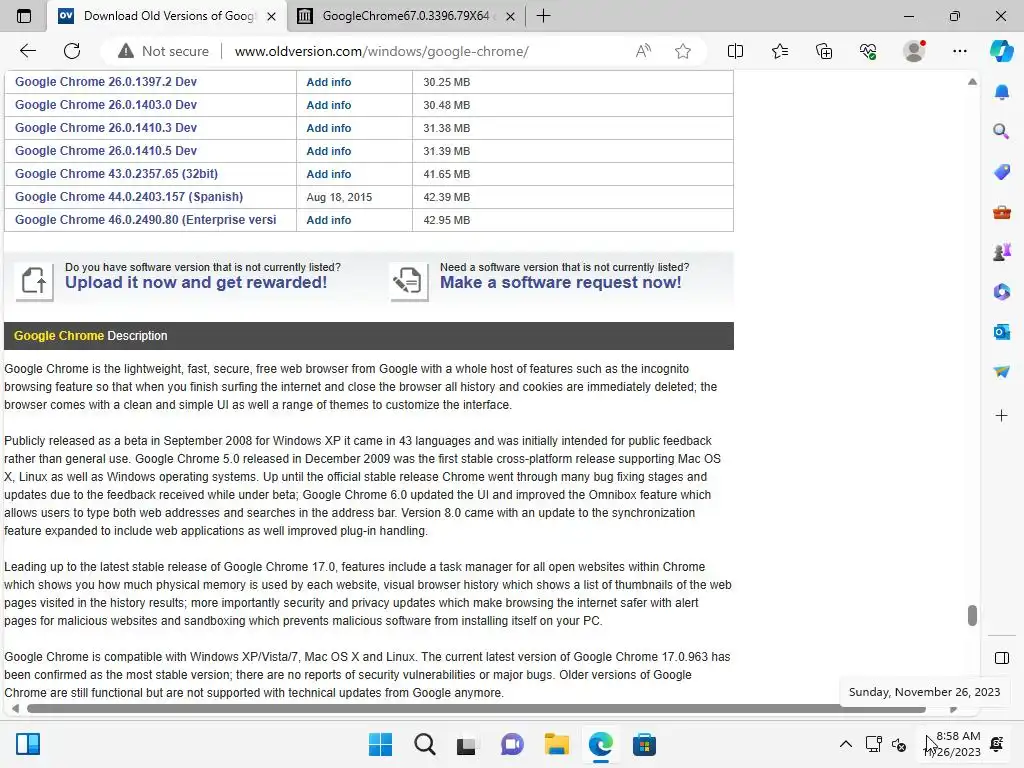Image resolution: width=1024 pixels, height=768 pixels.
Task: Open Copilot icon in Edge toolbar
Action: [1002, 51]
